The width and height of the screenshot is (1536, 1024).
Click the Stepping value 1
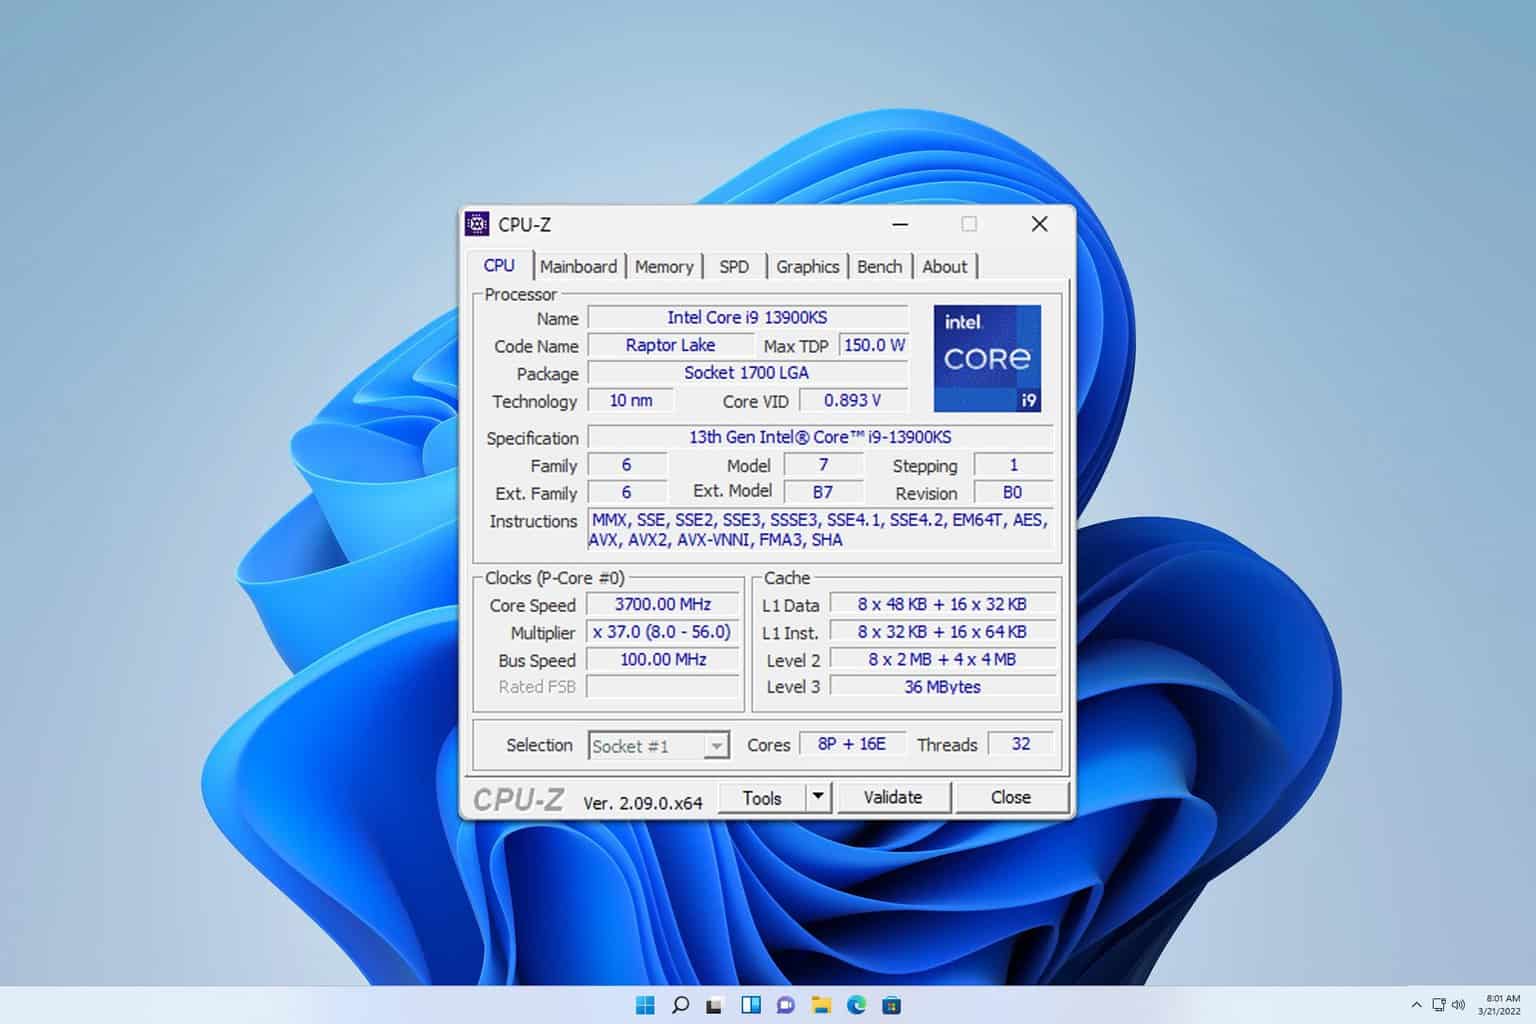[1013, 465]
